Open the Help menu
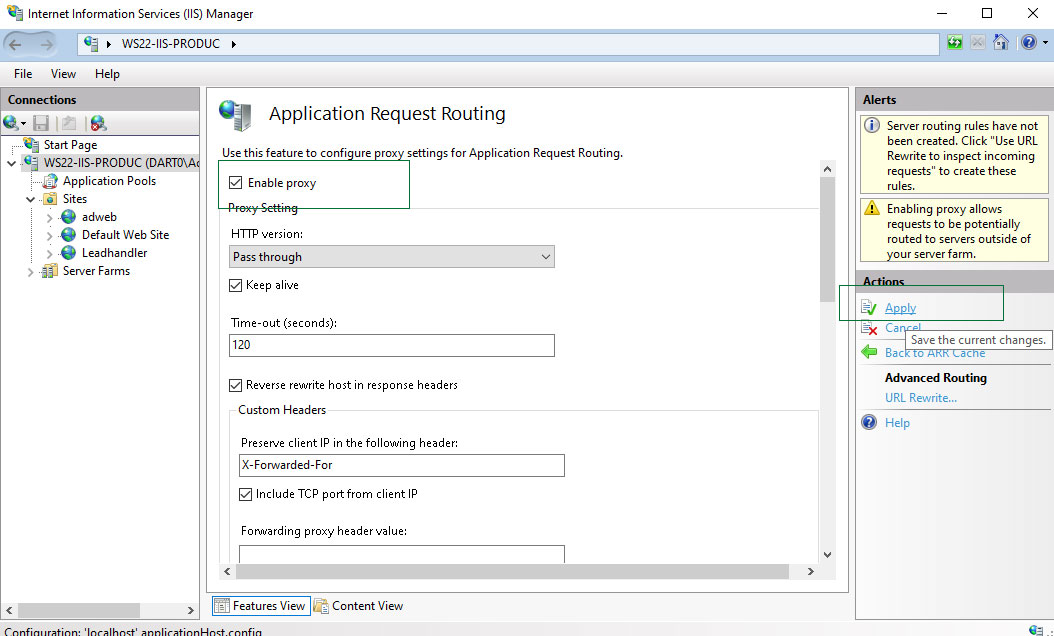The width and height of the screenshot is (1054, 636). [x=107, y=74]
